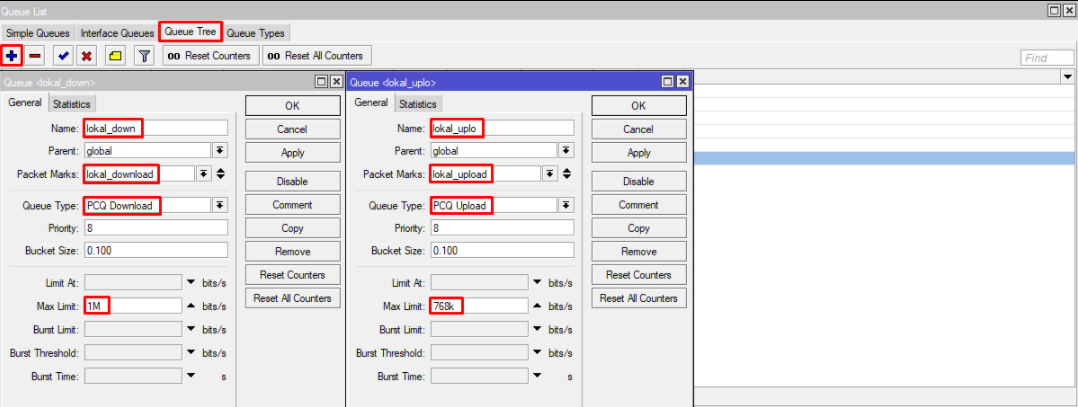Open column dropdown arrow beside Find box
Screen dimensions: 1078x407
coord(1068,76)
